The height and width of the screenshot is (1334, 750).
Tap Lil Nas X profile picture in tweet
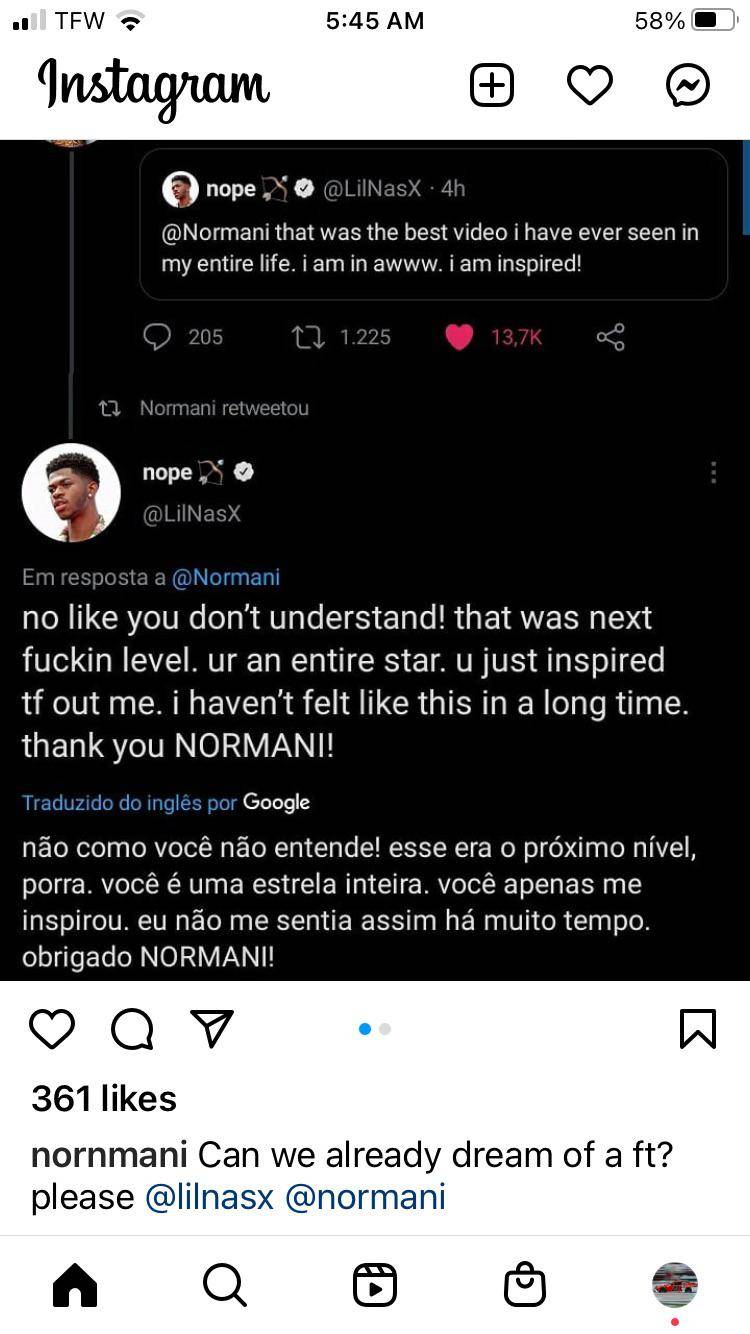point(71,492)
